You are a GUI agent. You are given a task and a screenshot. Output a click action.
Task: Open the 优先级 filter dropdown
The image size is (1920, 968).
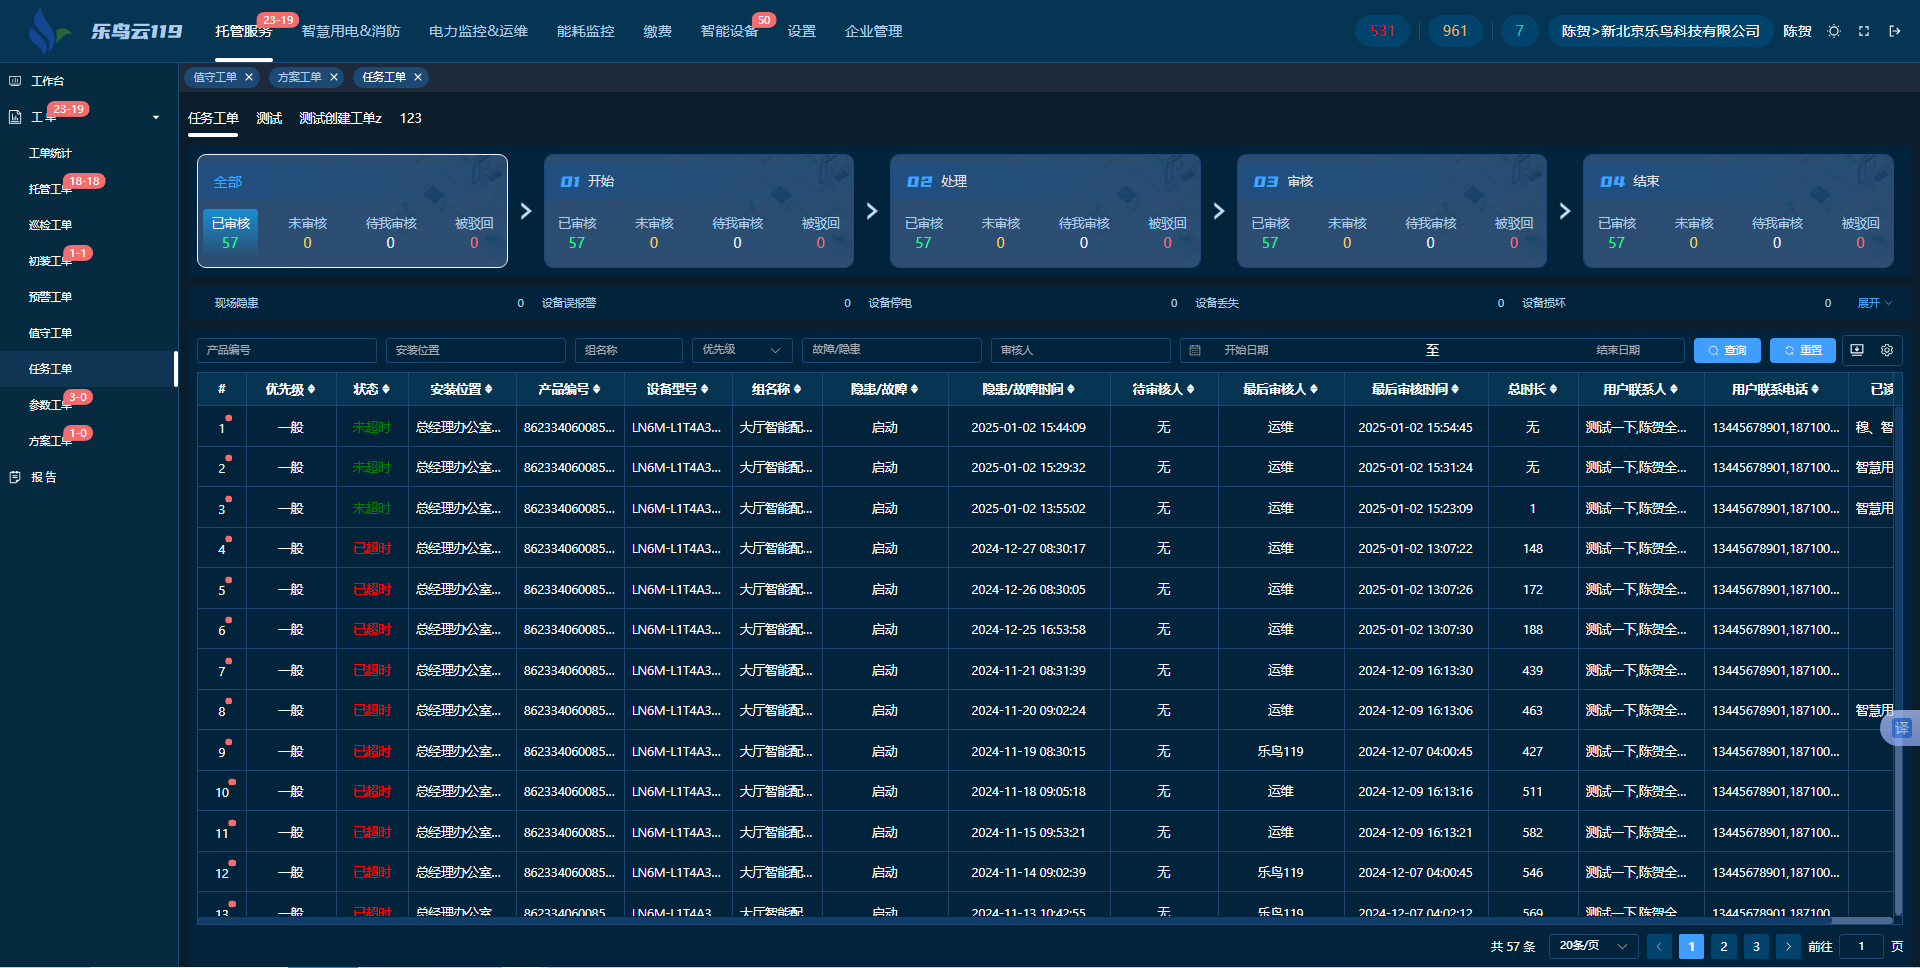click(x=741, y=350)
